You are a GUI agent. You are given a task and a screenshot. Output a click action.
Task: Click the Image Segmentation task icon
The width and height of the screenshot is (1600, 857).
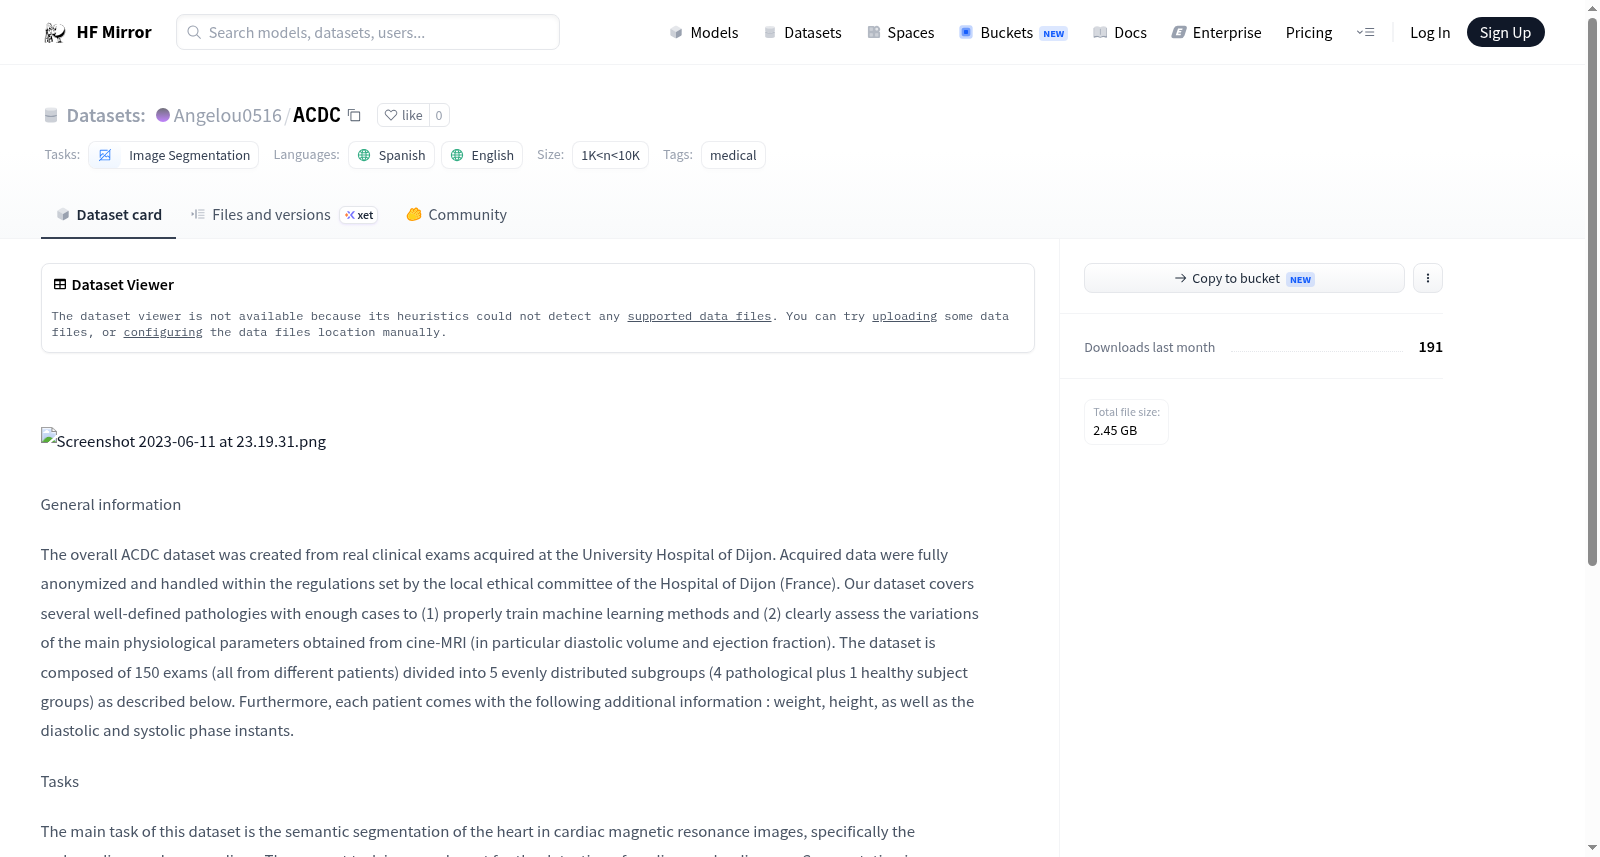[105, 155]
